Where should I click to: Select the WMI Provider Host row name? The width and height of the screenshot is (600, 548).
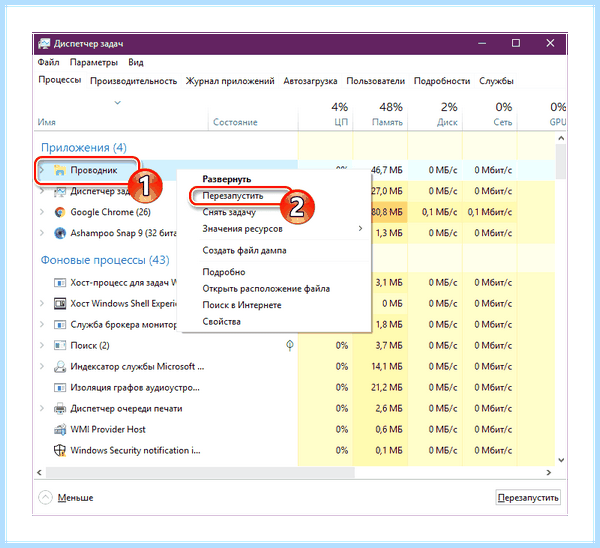pos(108,429)
